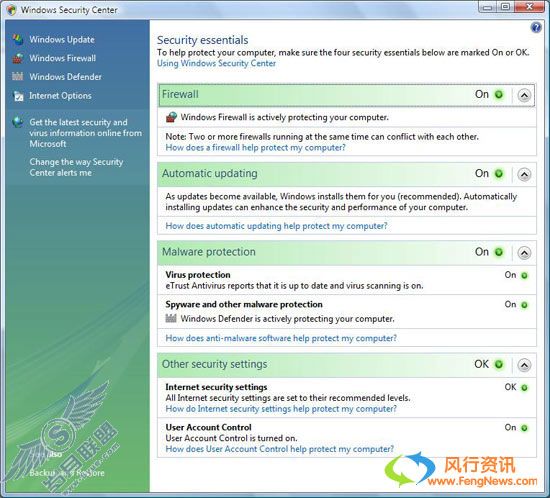Viewport: 550px width, 498px height.
Task: Collapse the Other security settings section
Action: click(524, 365)
